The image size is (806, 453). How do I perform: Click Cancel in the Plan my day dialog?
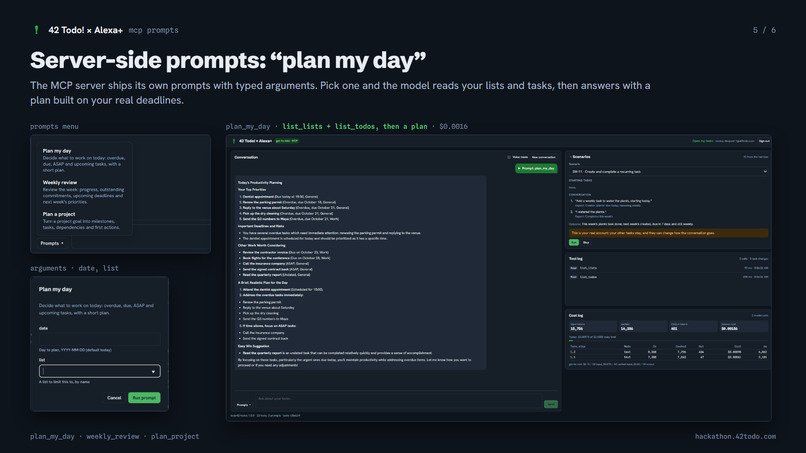[114, 398]
